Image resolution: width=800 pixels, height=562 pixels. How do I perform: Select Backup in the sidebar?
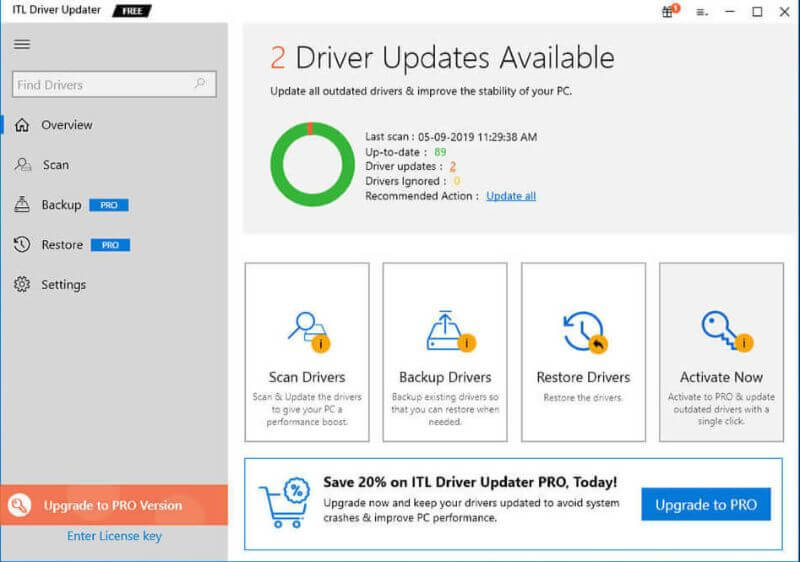61,205
